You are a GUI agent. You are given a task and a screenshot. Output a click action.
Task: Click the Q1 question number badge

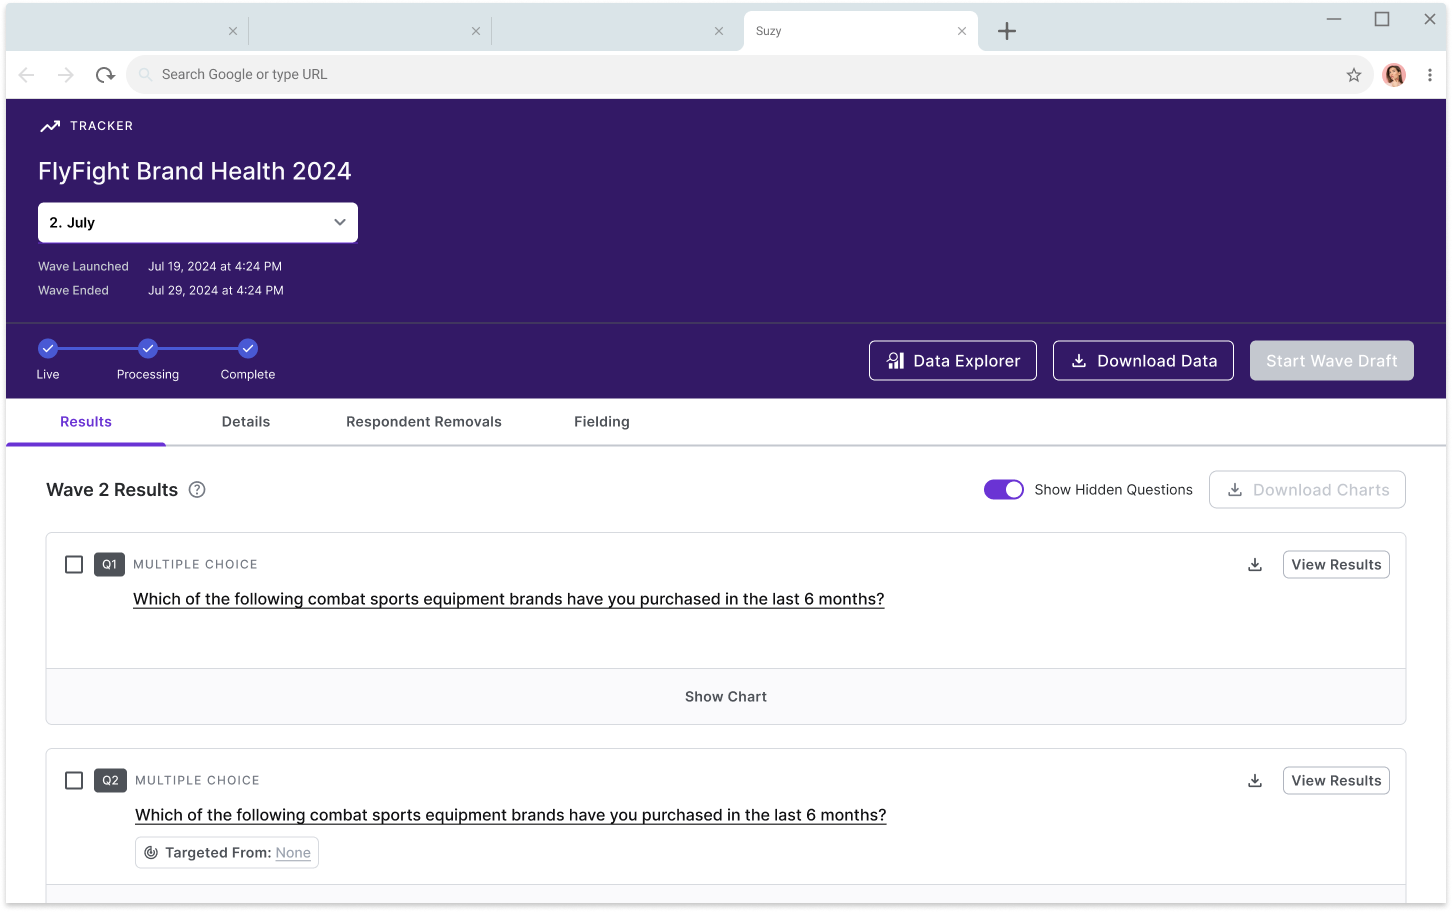(x=110, y=565)
